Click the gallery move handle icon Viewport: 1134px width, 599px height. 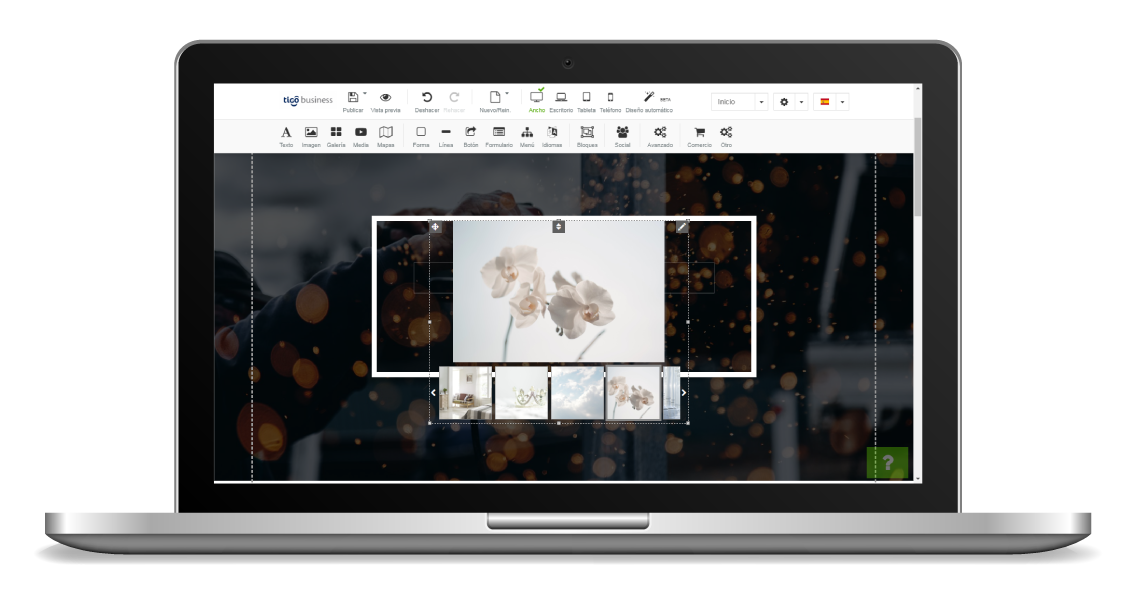435,227
